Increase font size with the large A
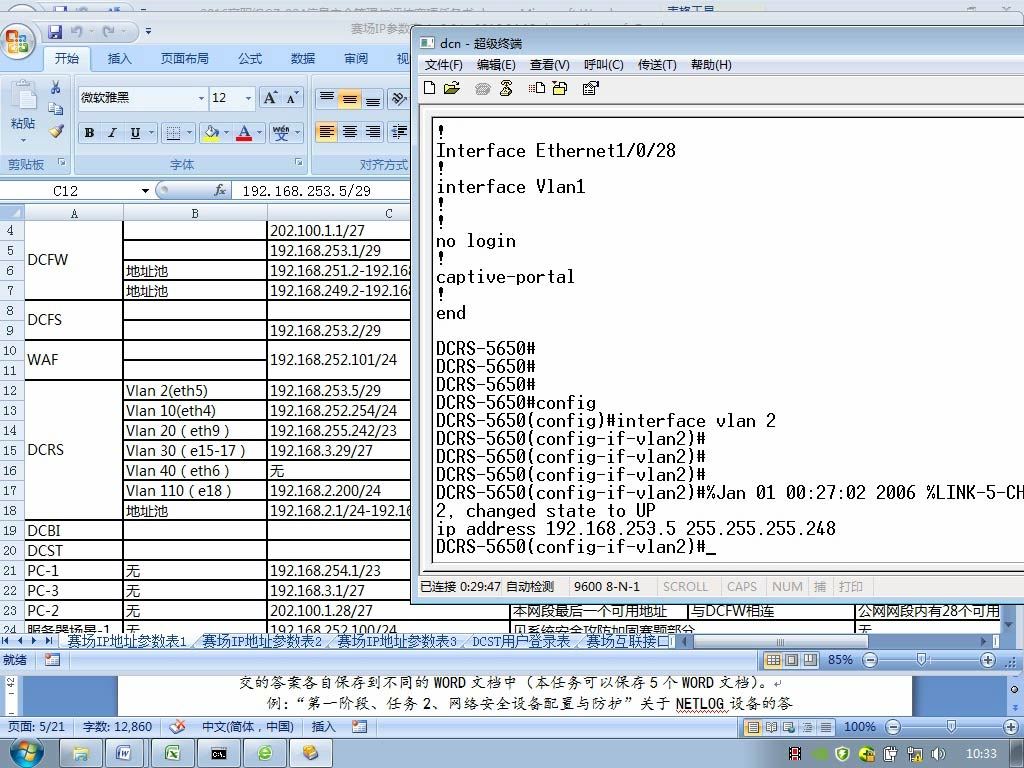Viewport: 1024px width, 768px height. coord(270,98)
